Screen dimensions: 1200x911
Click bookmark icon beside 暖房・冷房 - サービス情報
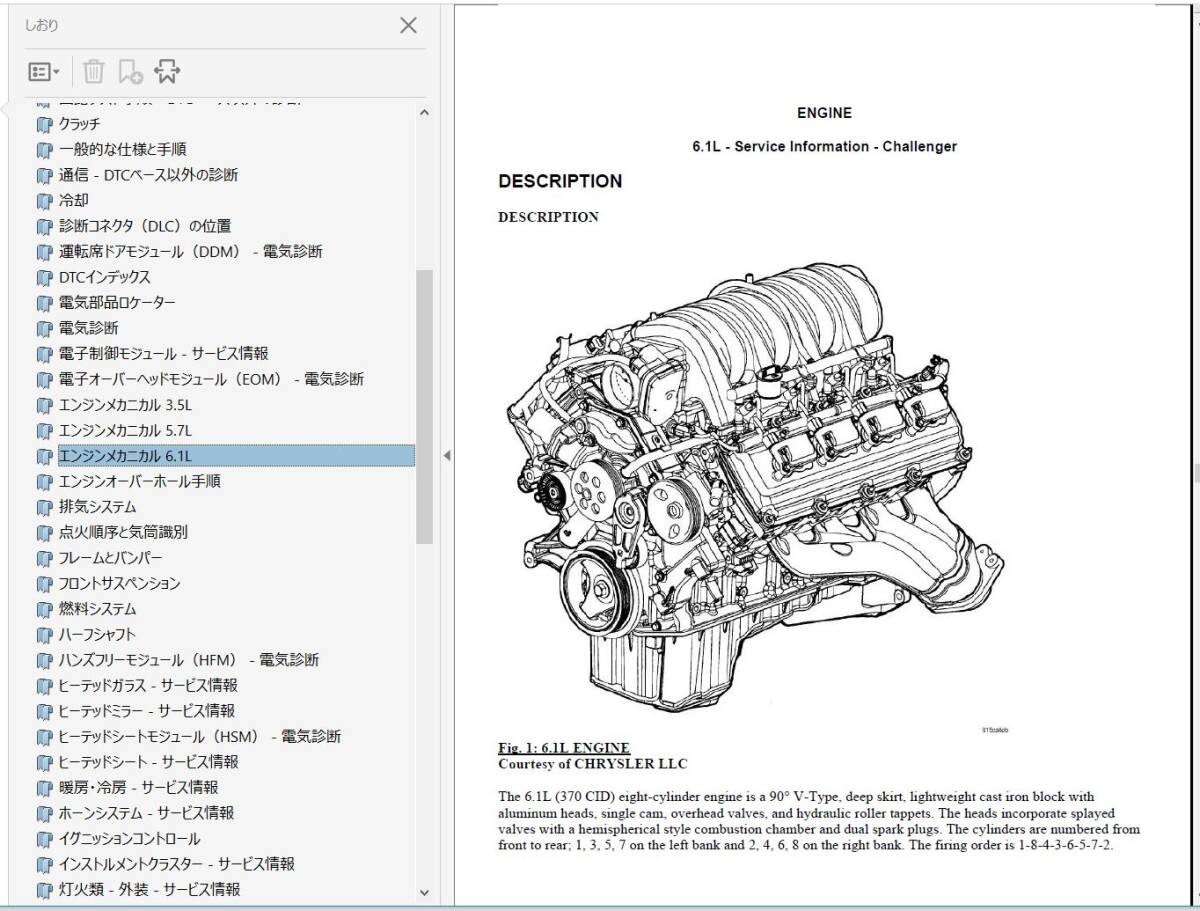43,787
